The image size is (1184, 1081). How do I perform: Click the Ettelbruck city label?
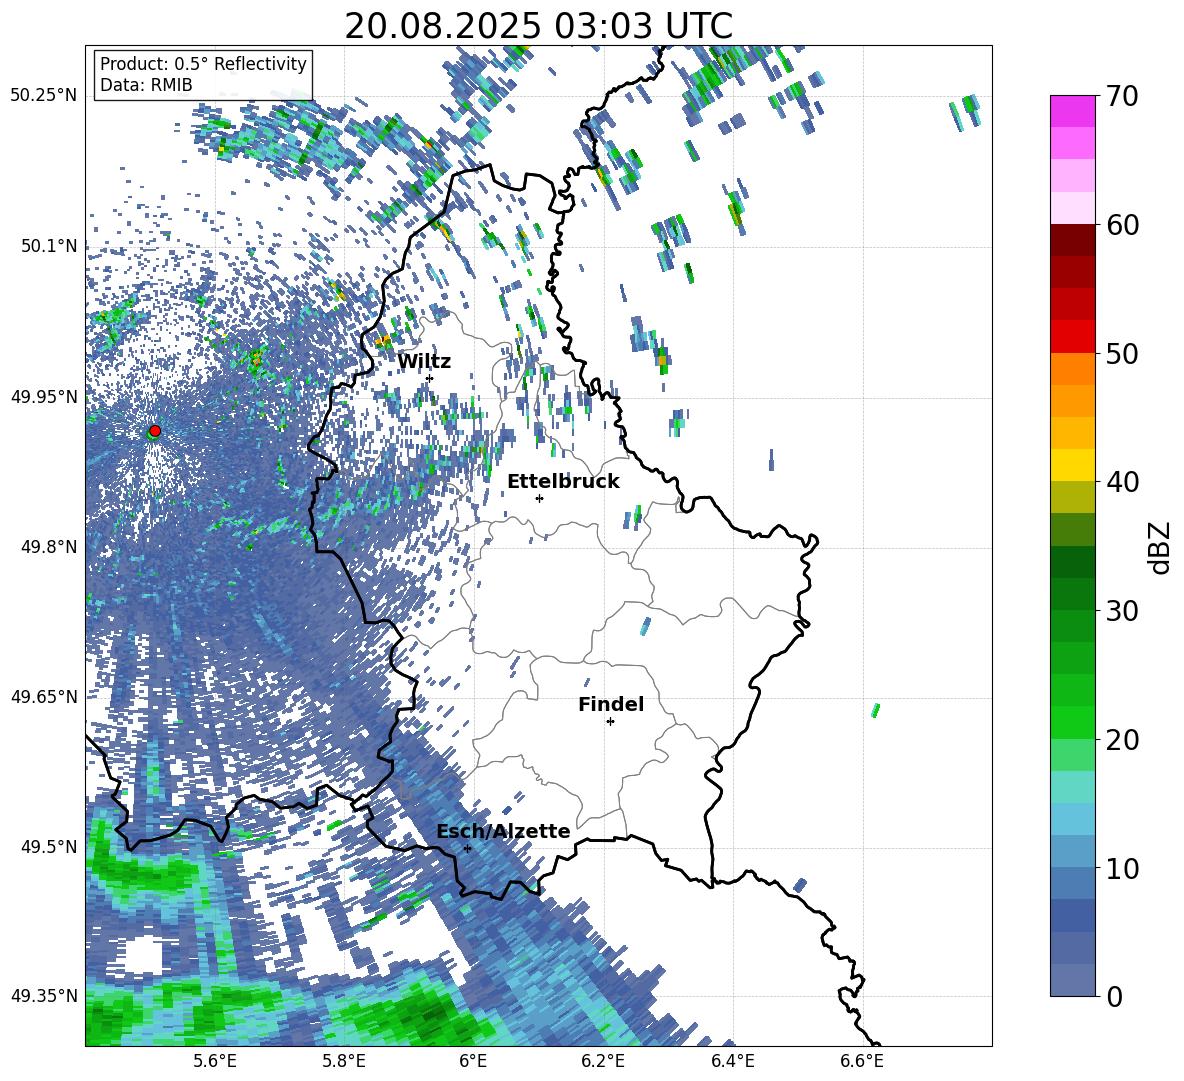(563, 482)
